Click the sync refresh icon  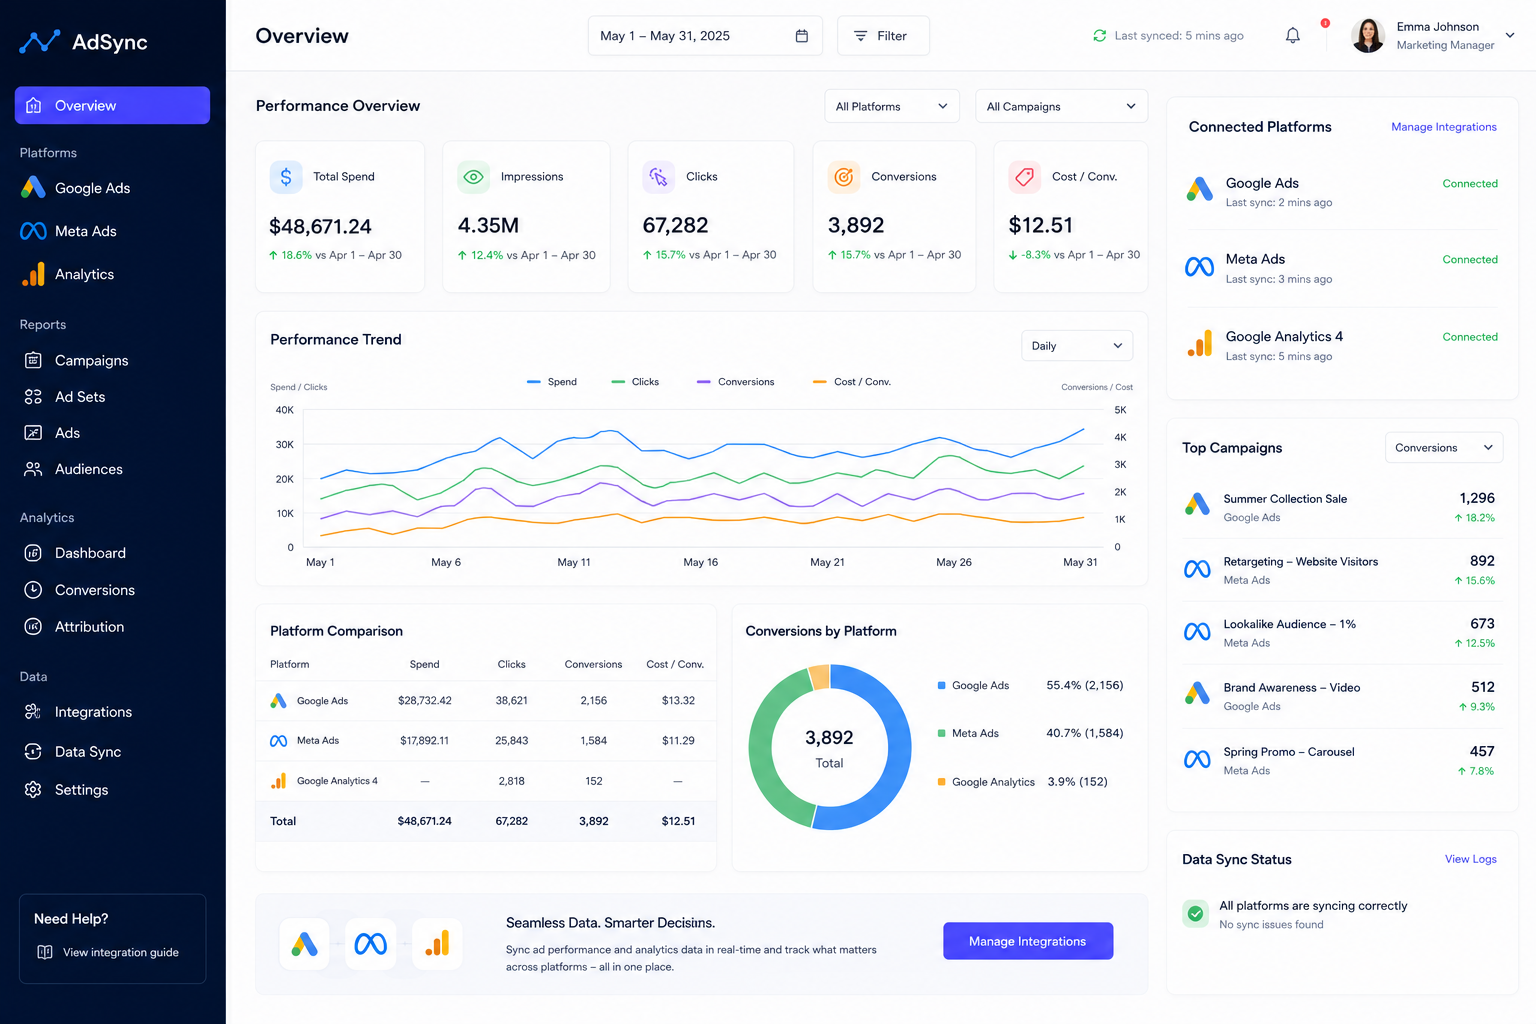click(1099, 36)
